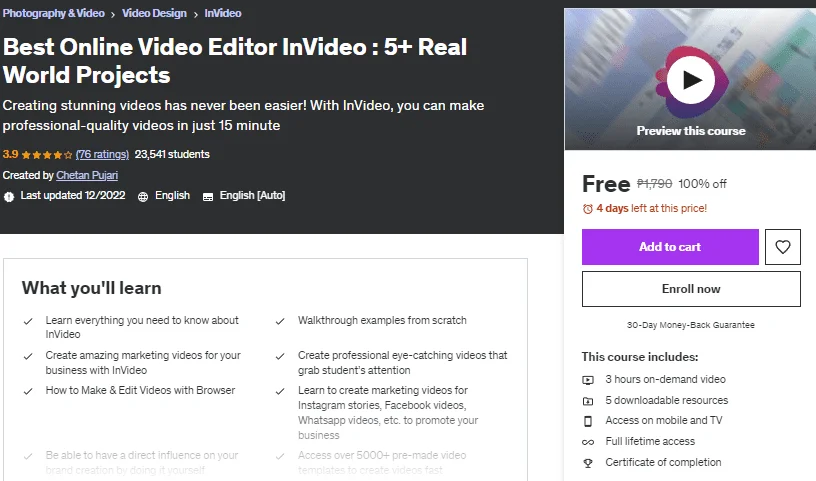View the 76 ratings link
The image size is (816, 481).
(102, 154)
